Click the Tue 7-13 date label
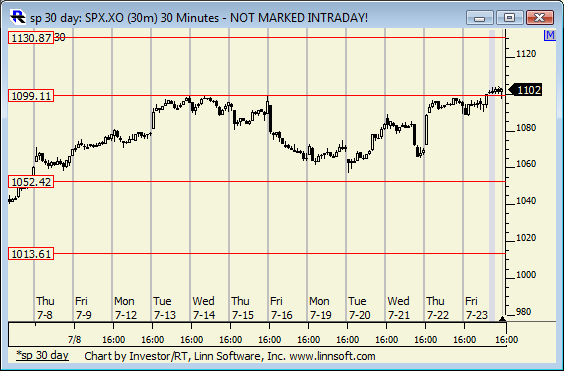The height and width of the screenshot is (371, 564). pos(164,308)
